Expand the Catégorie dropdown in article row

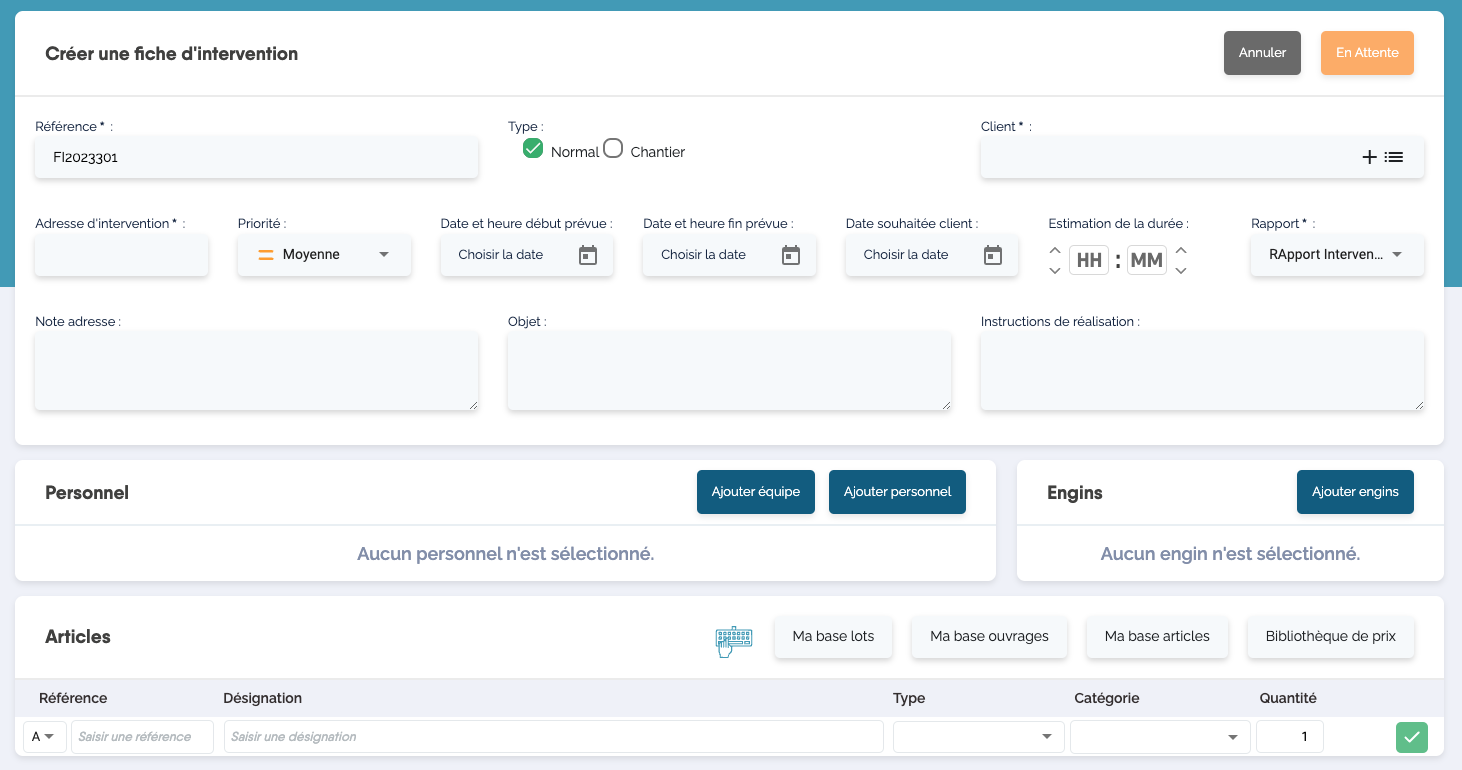point(1160,737)
